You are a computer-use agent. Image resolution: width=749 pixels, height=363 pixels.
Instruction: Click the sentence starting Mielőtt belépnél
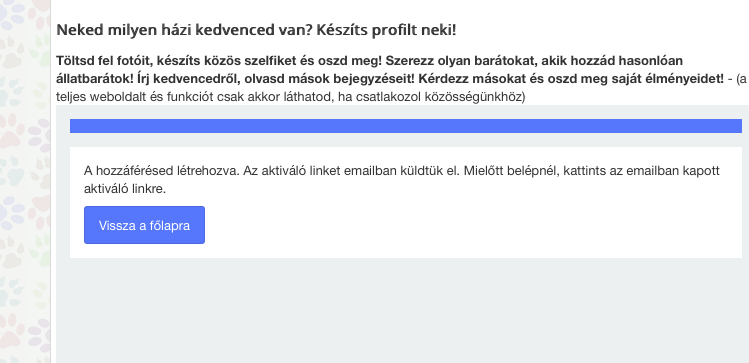(x=591, y=171)
